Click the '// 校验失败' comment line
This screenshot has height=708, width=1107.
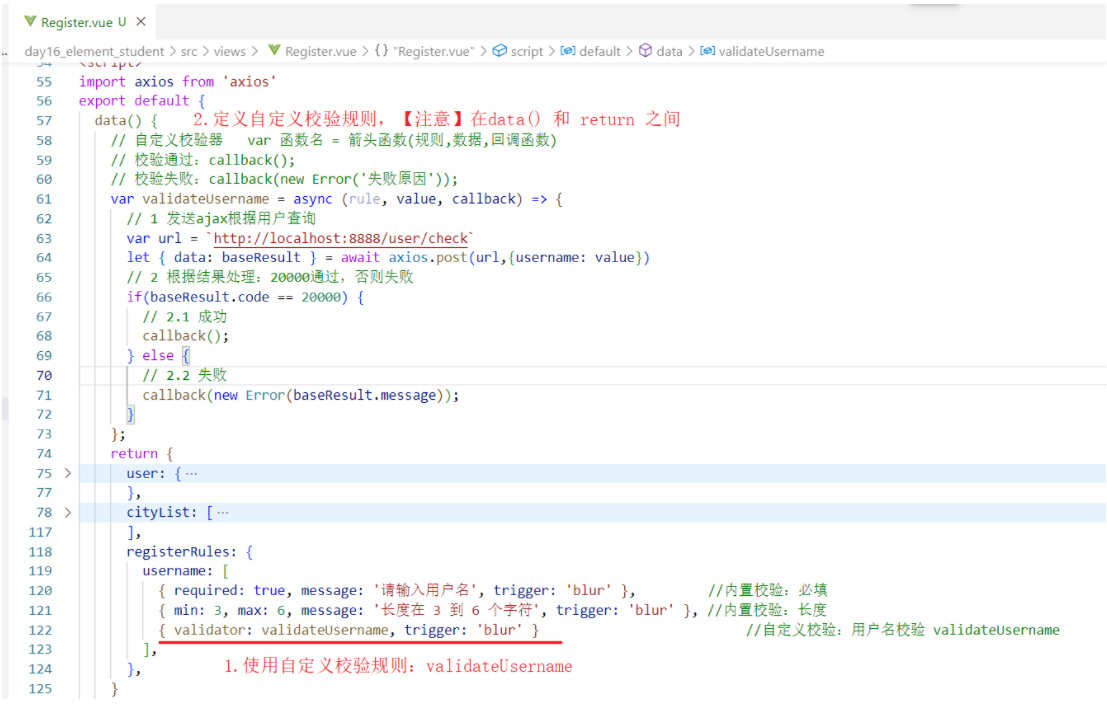(285, 179)
